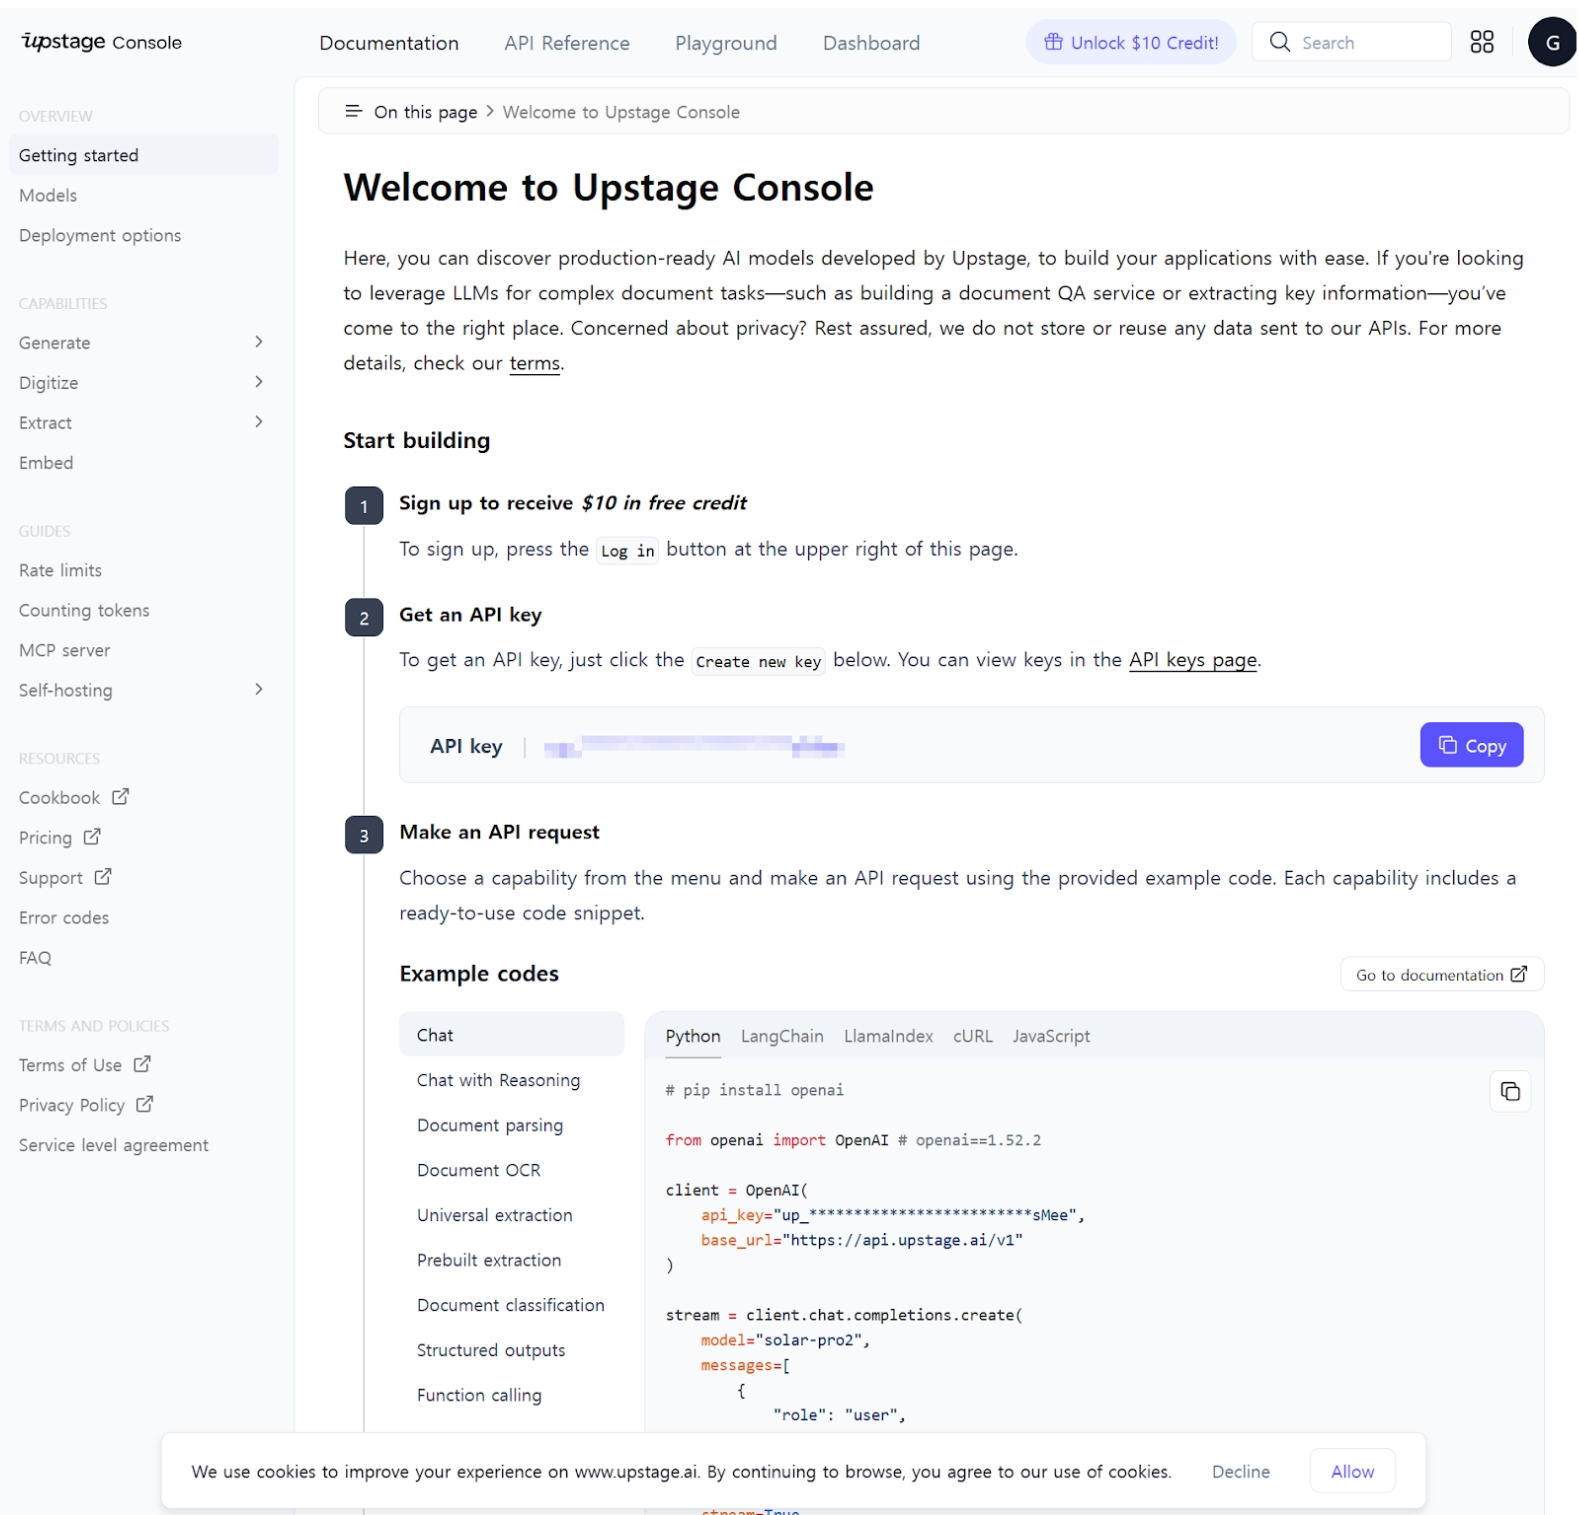Click the copy code snippet icon

click(x=1508, y=1091)
